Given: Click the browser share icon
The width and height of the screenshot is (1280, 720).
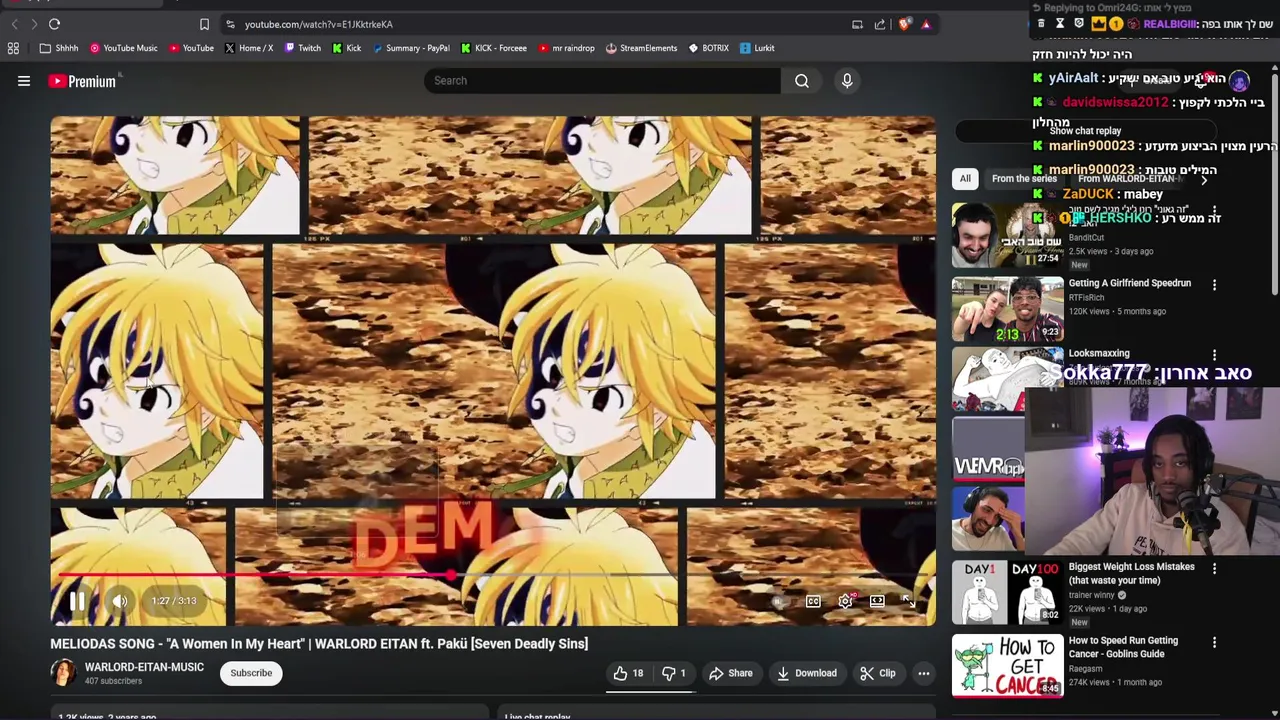Looking at the screenshot, I should [880, 24].
